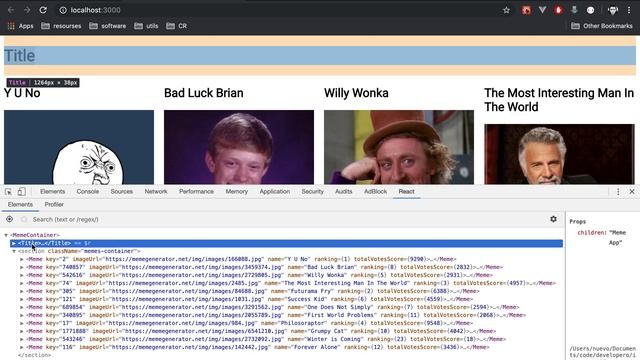
Task: Switch to the Network tab
Action: point(156,191)
